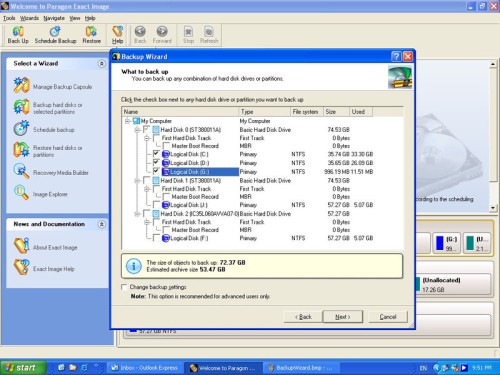The width and height of the screenshot is (500, 375).
Task: Open the Help toolbar icon
Action: [x=117, y=35]
